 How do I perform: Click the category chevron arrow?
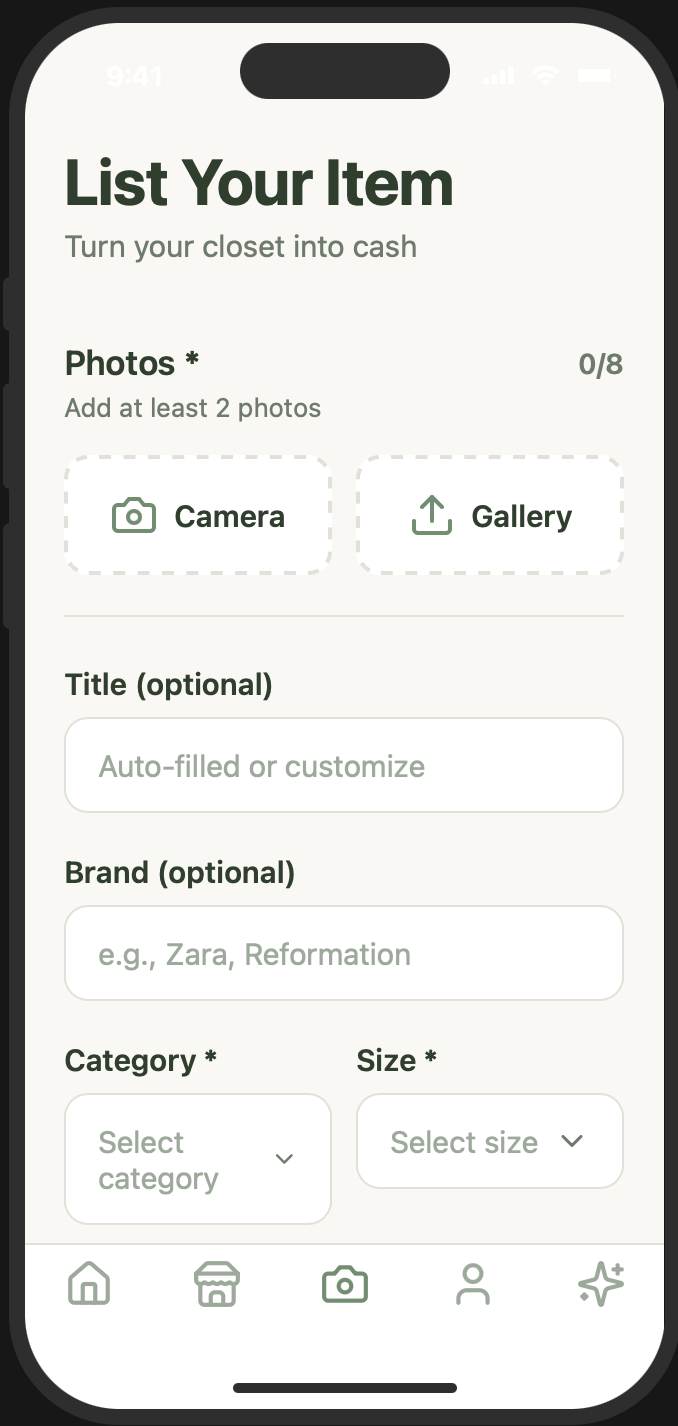[x=284, y=1159]
